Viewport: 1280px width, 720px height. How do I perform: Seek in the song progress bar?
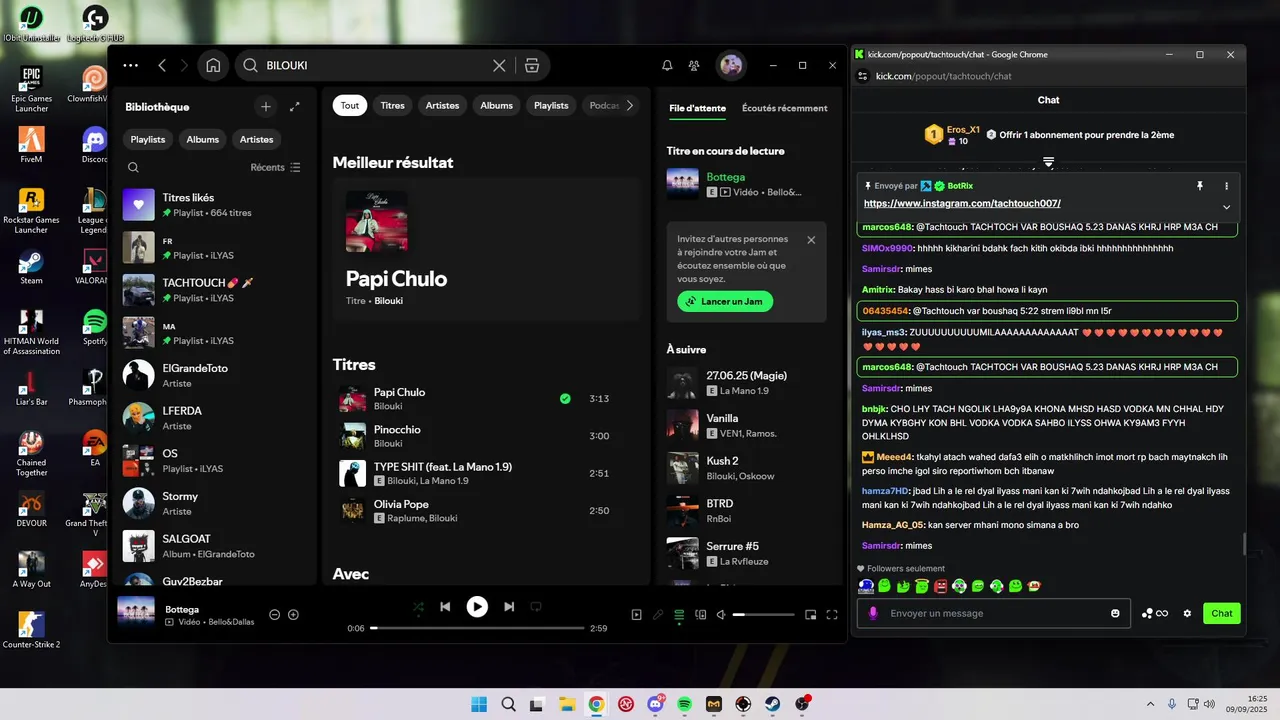pos(477,628)
